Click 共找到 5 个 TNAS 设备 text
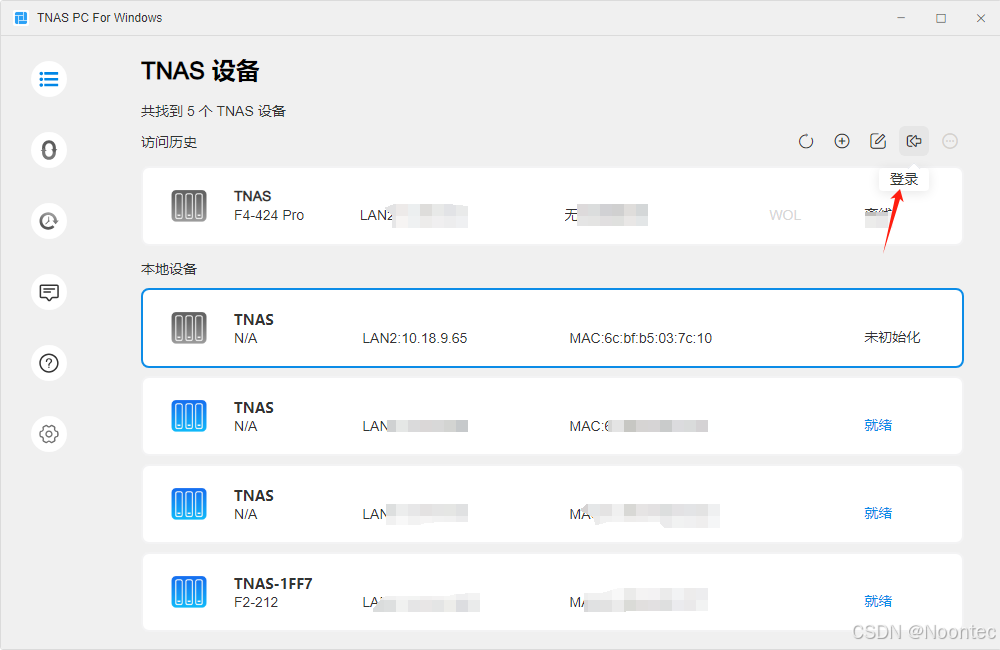The width and height of the screenshot is (1000, 650). coord(213,111)
